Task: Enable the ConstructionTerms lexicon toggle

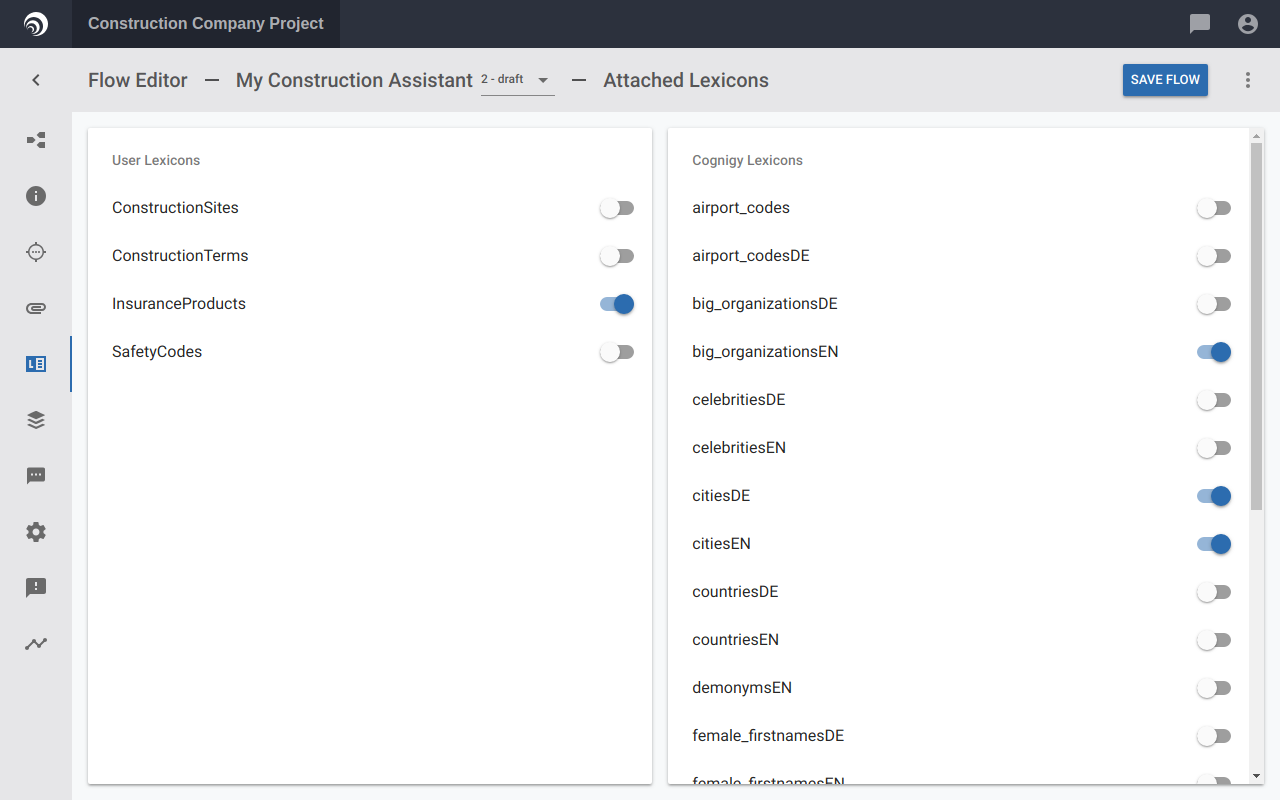Action: pyautogui.click(x=617, y=256)
